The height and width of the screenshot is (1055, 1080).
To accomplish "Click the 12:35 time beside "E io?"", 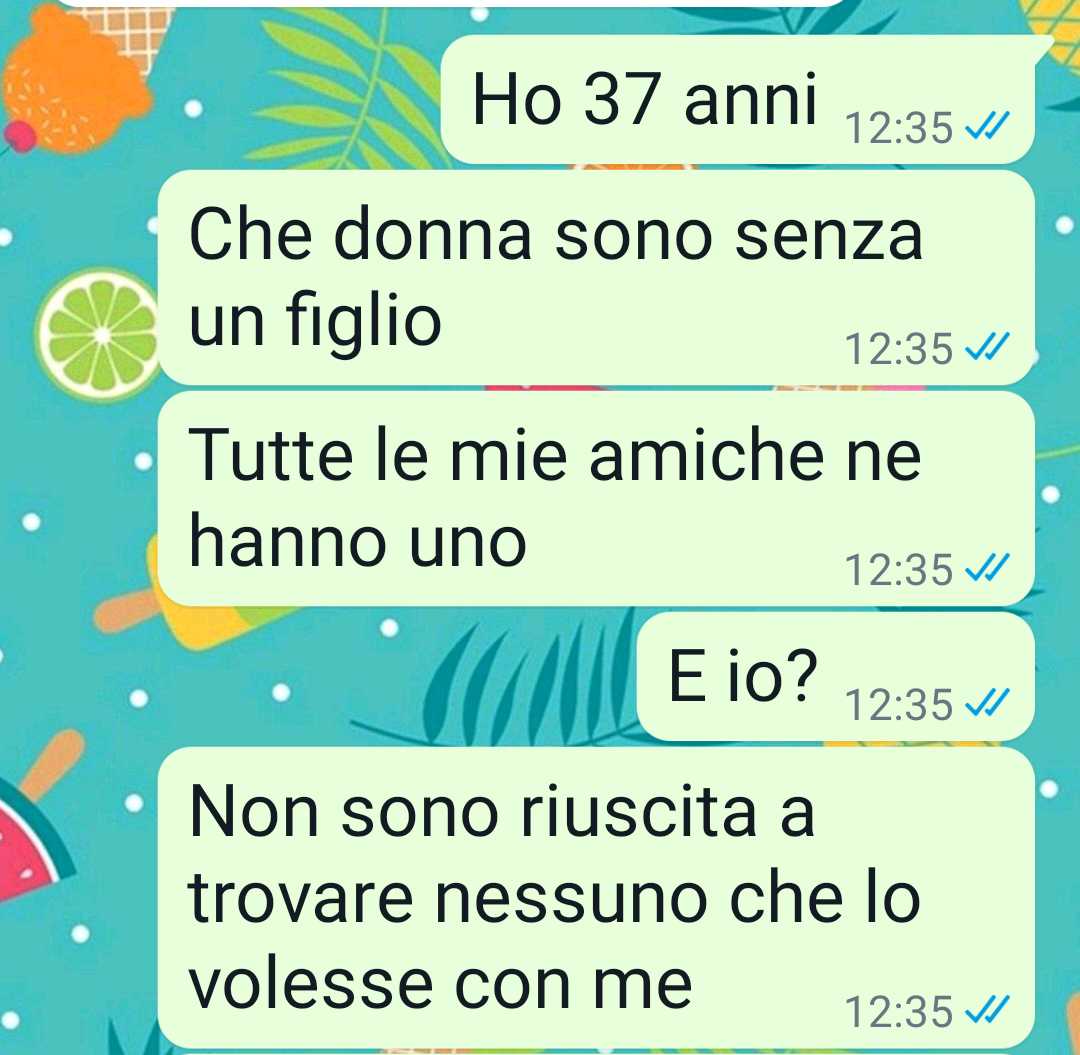I will coord(899,705).
